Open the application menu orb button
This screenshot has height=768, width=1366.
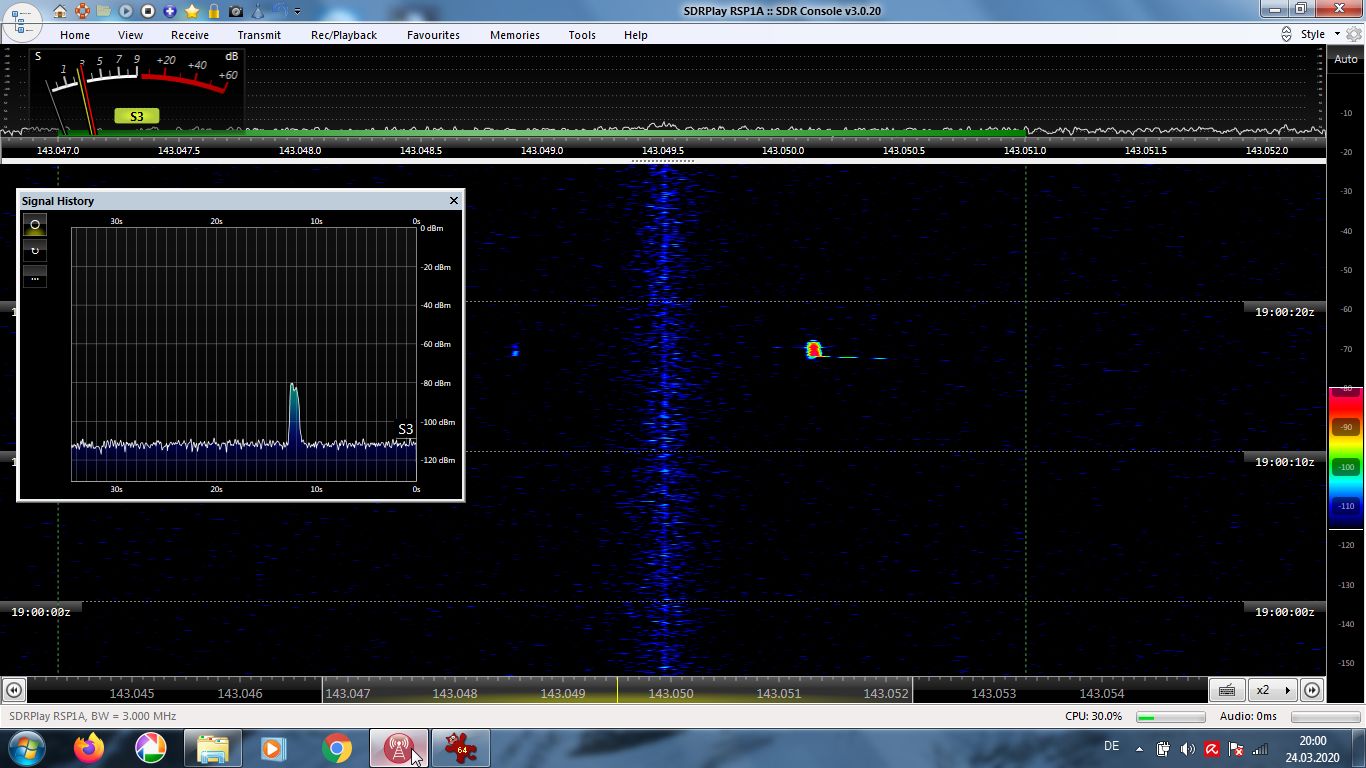(x=21, y=23)
